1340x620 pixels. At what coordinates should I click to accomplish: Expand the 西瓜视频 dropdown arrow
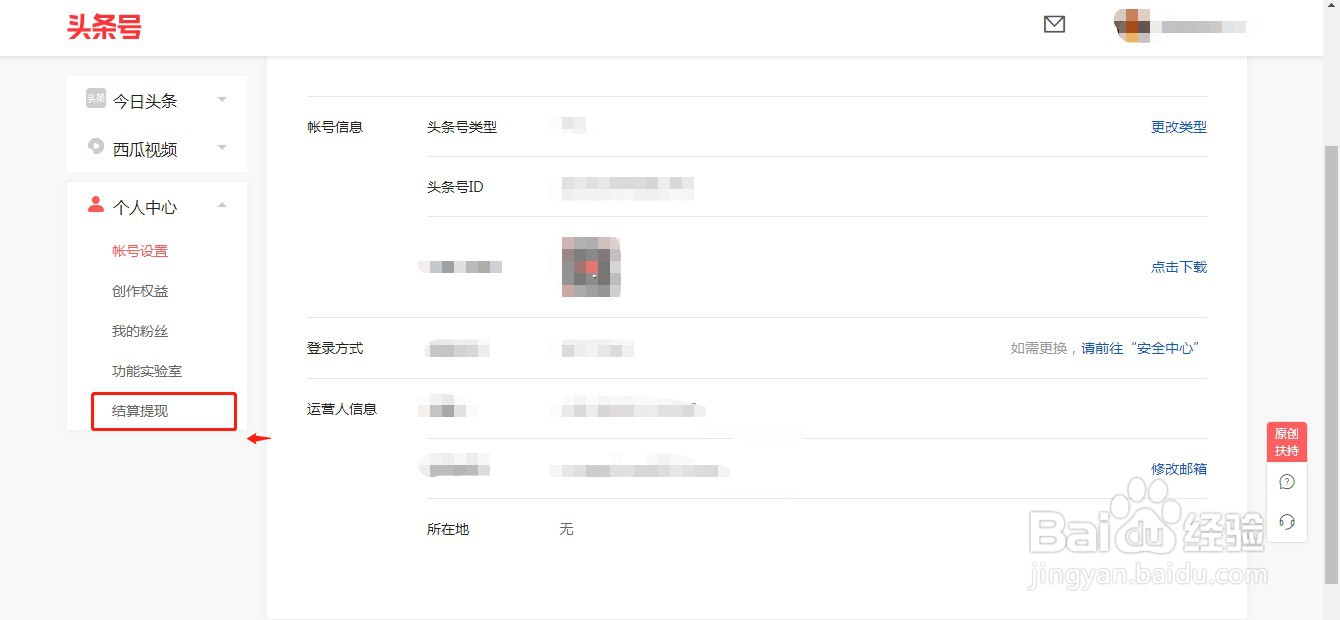pos(222,147)
